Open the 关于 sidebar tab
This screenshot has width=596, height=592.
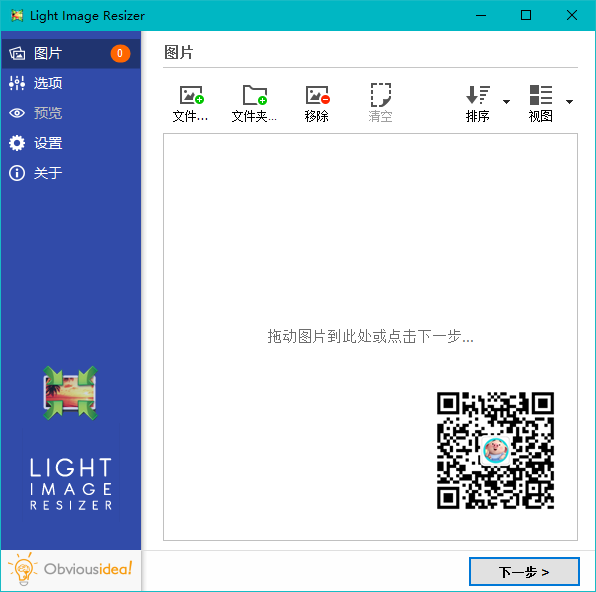(x=71, y=173)
